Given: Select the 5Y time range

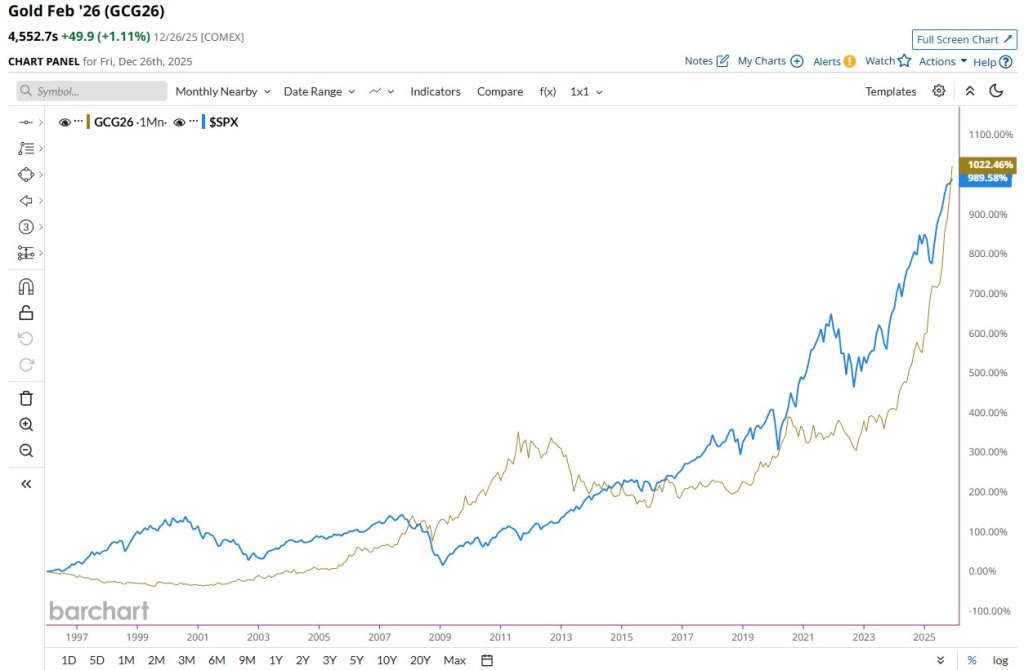Looking at the screenshot, I should 356,660.
